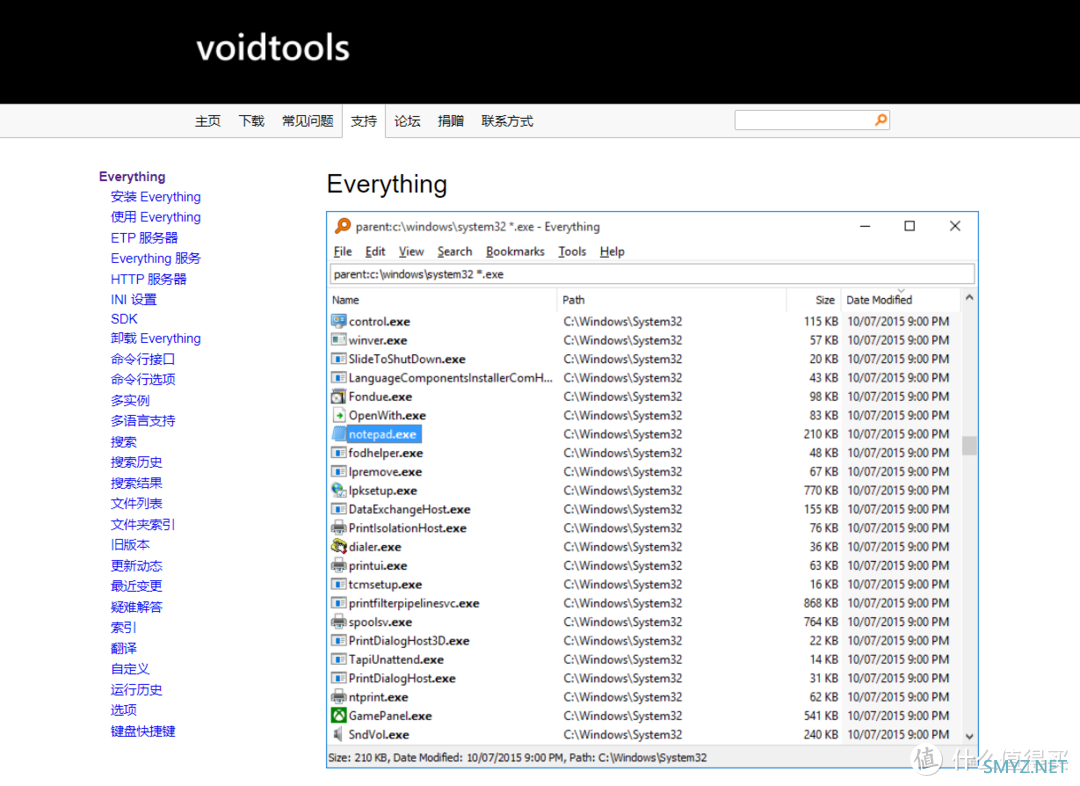Open the Tools menu

tap(572, 251)
